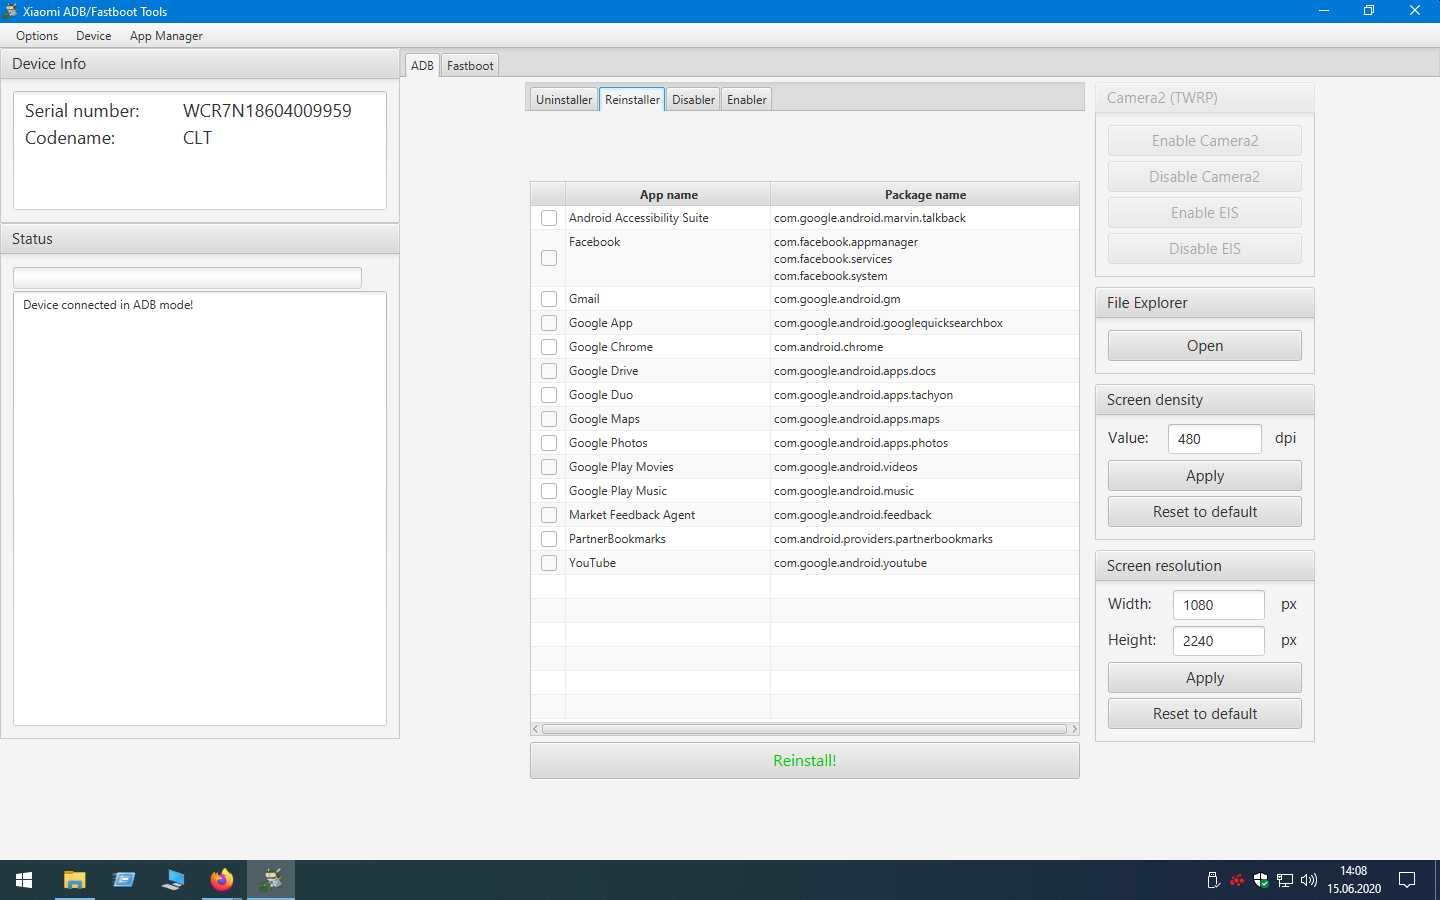The height and width of the screenshot is (900, 1440).
Task: Switch to the ADB tab
Action: point(422,65)
